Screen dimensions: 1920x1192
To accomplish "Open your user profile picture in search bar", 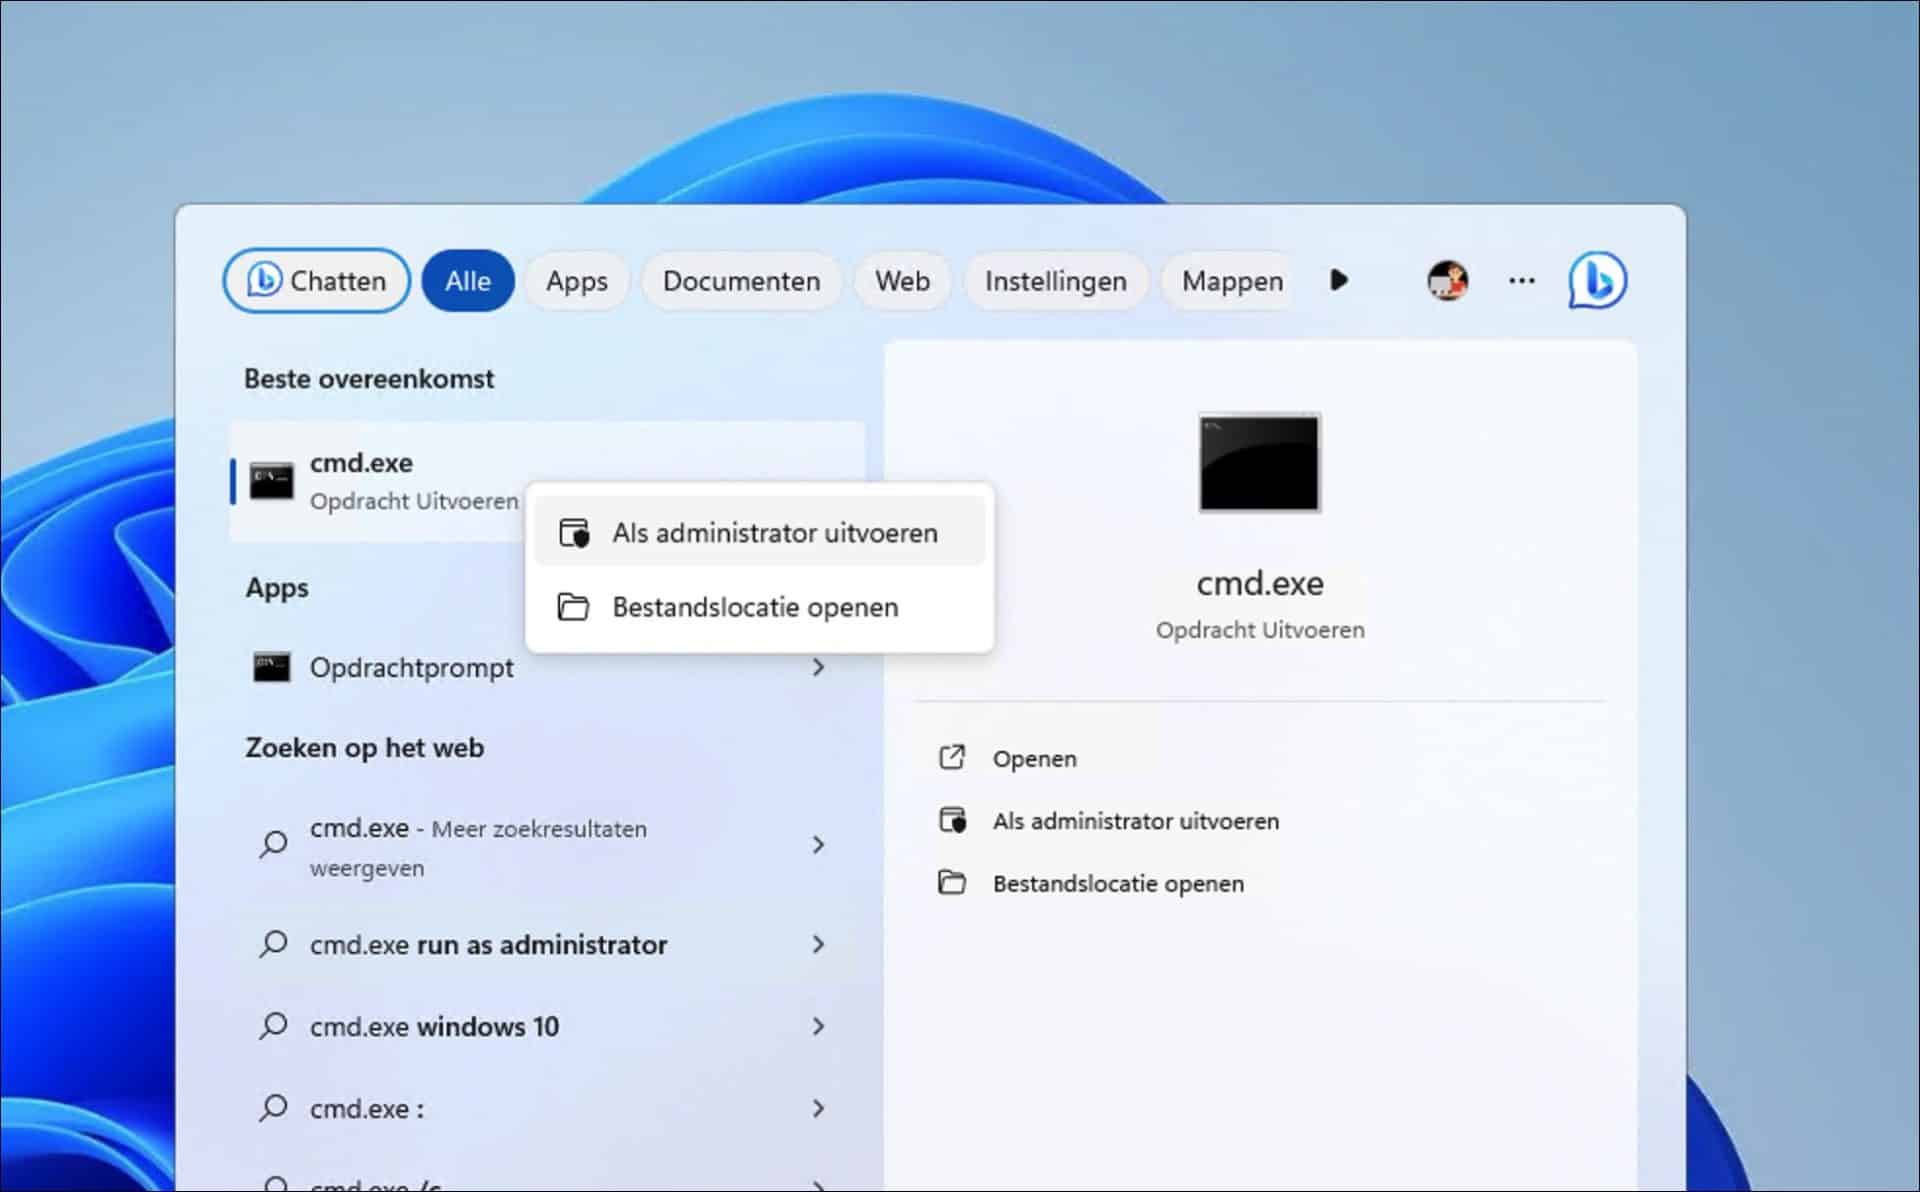I will (1447, 281).
